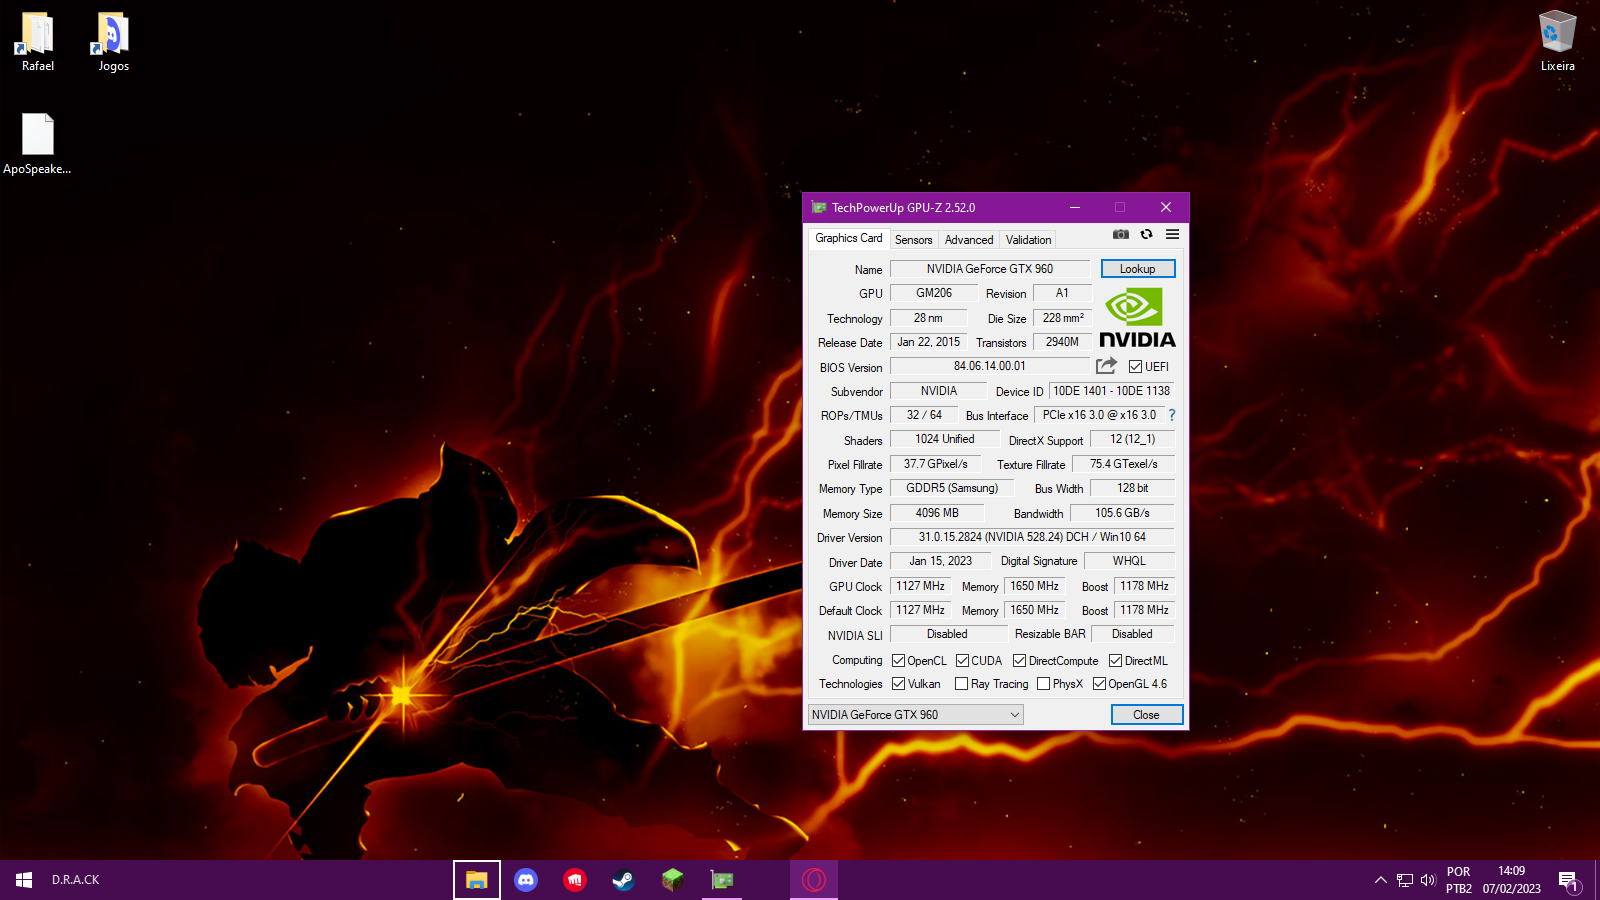
Task: Open Steam from the taskbar
Action: tap(623, 880)
